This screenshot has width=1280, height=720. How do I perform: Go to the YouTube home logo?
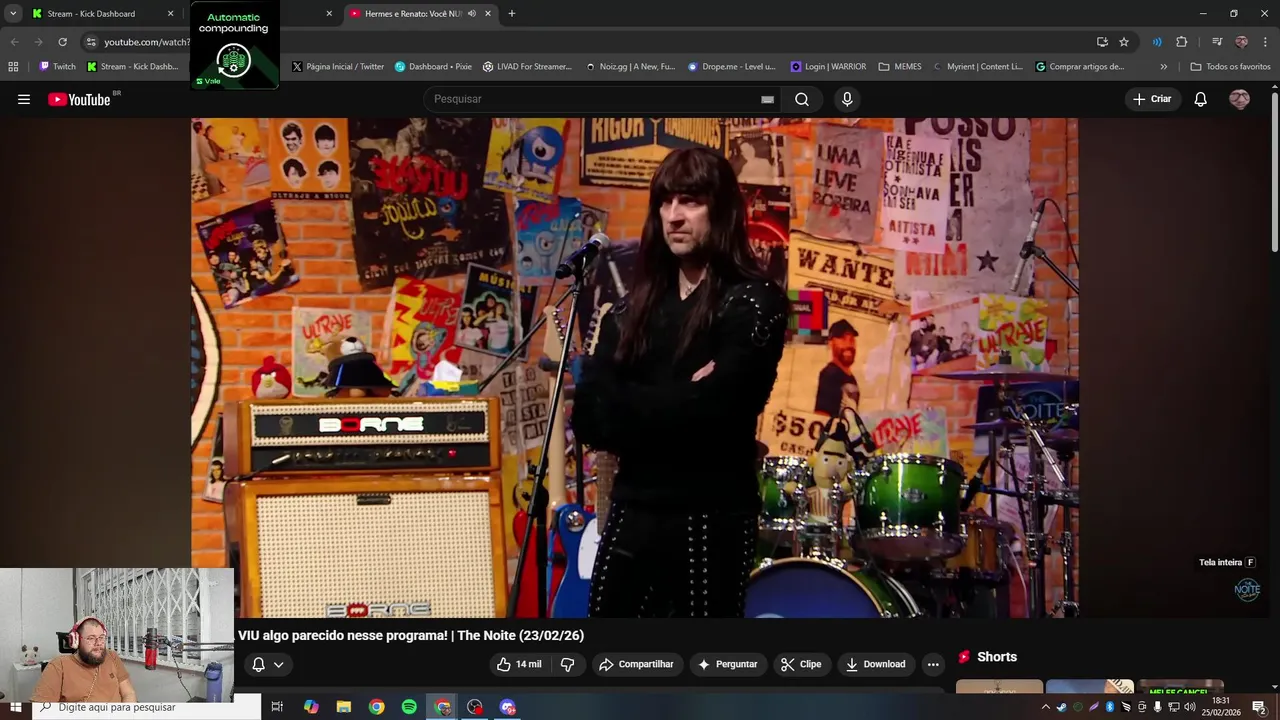click(79, 99)
